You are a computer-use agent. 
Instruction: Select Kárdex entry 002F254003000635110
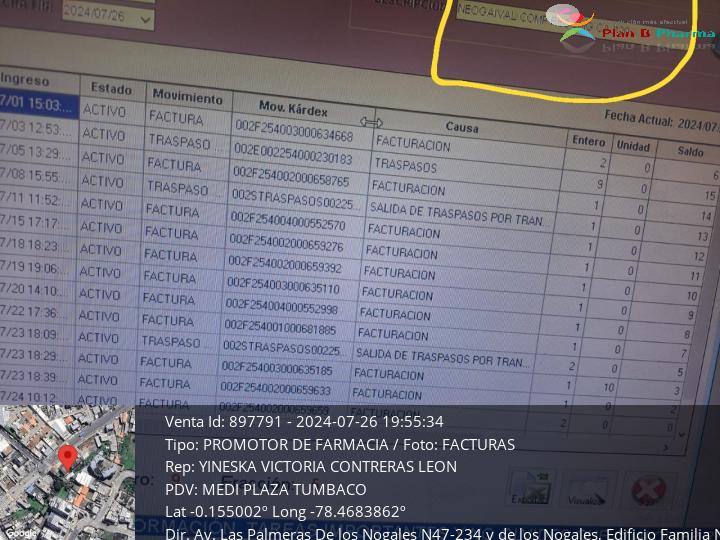(x=283, y=285)
